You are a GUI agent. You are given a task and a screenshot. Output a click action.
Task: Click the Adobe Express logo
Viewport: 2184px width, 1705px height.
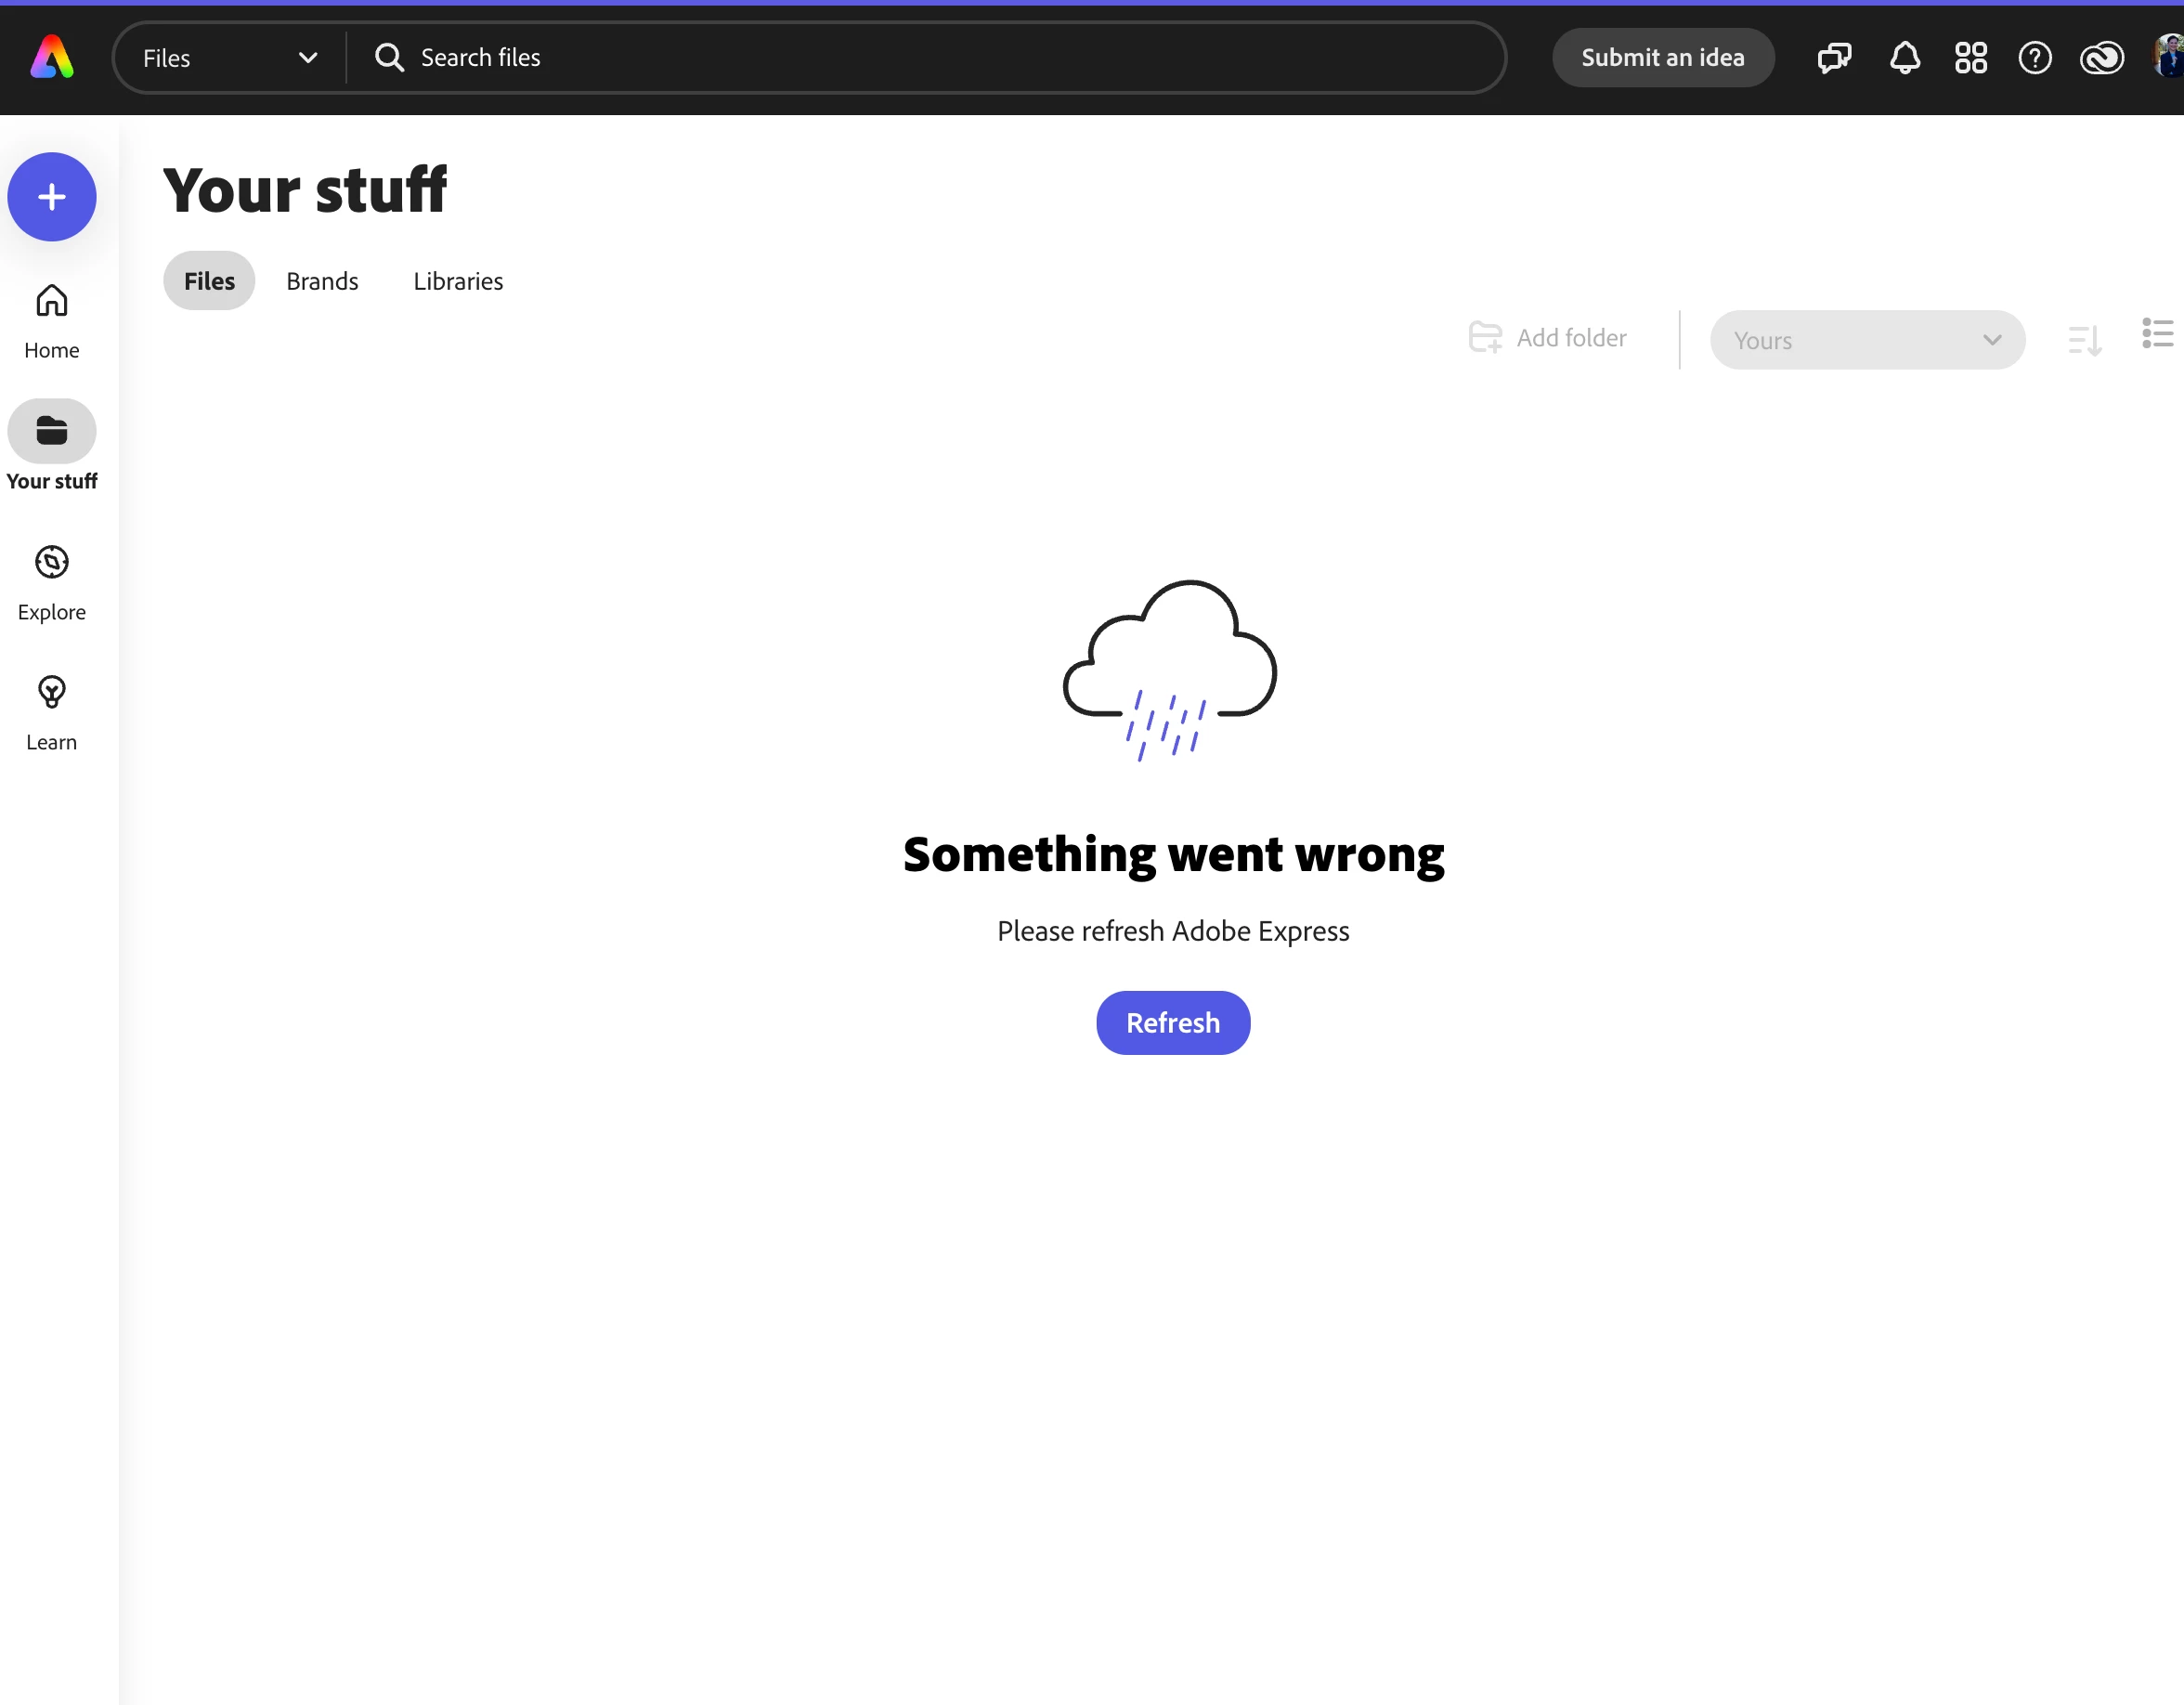coord(52,57)
